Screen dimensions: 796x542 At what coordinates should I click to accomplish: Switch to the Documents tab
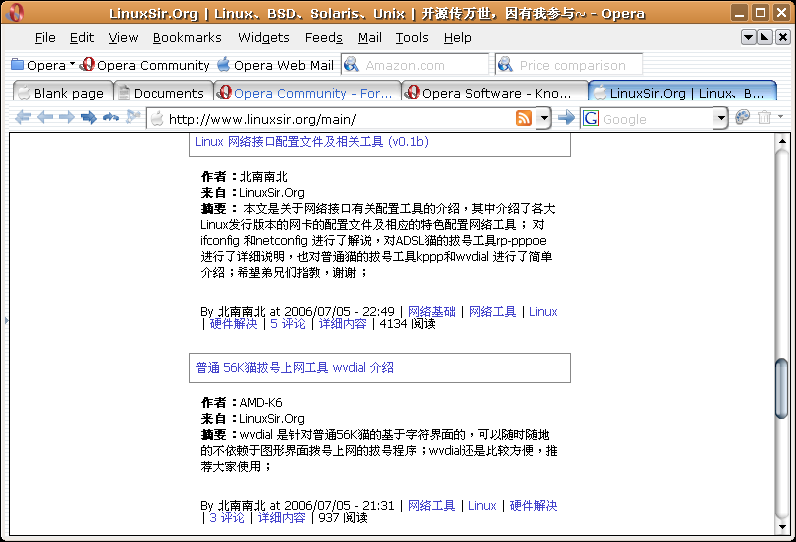coord(162,92)
